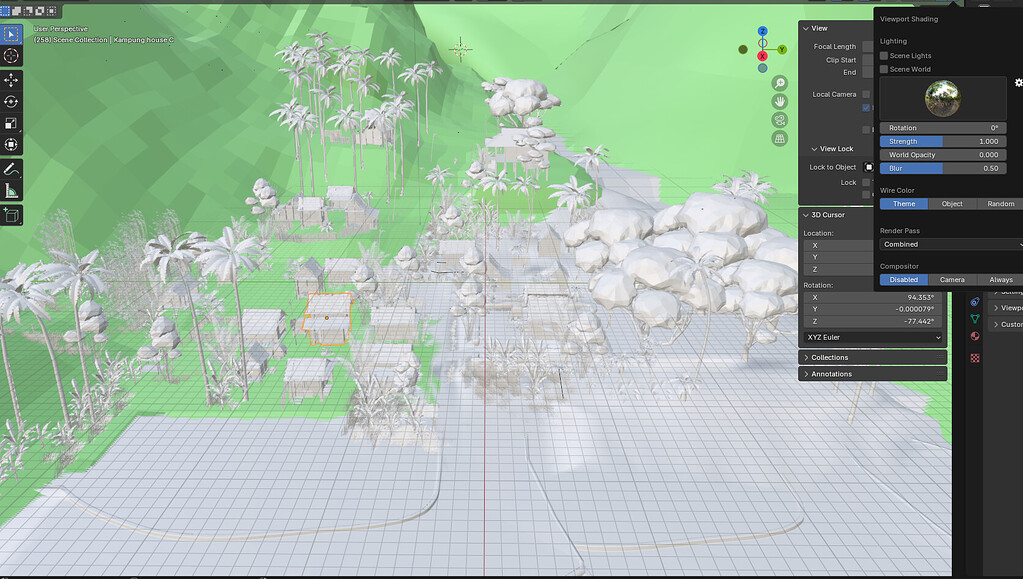Collapse the View panel
The height and width of the screenshot is (579, 1023).
coord(806,28)
